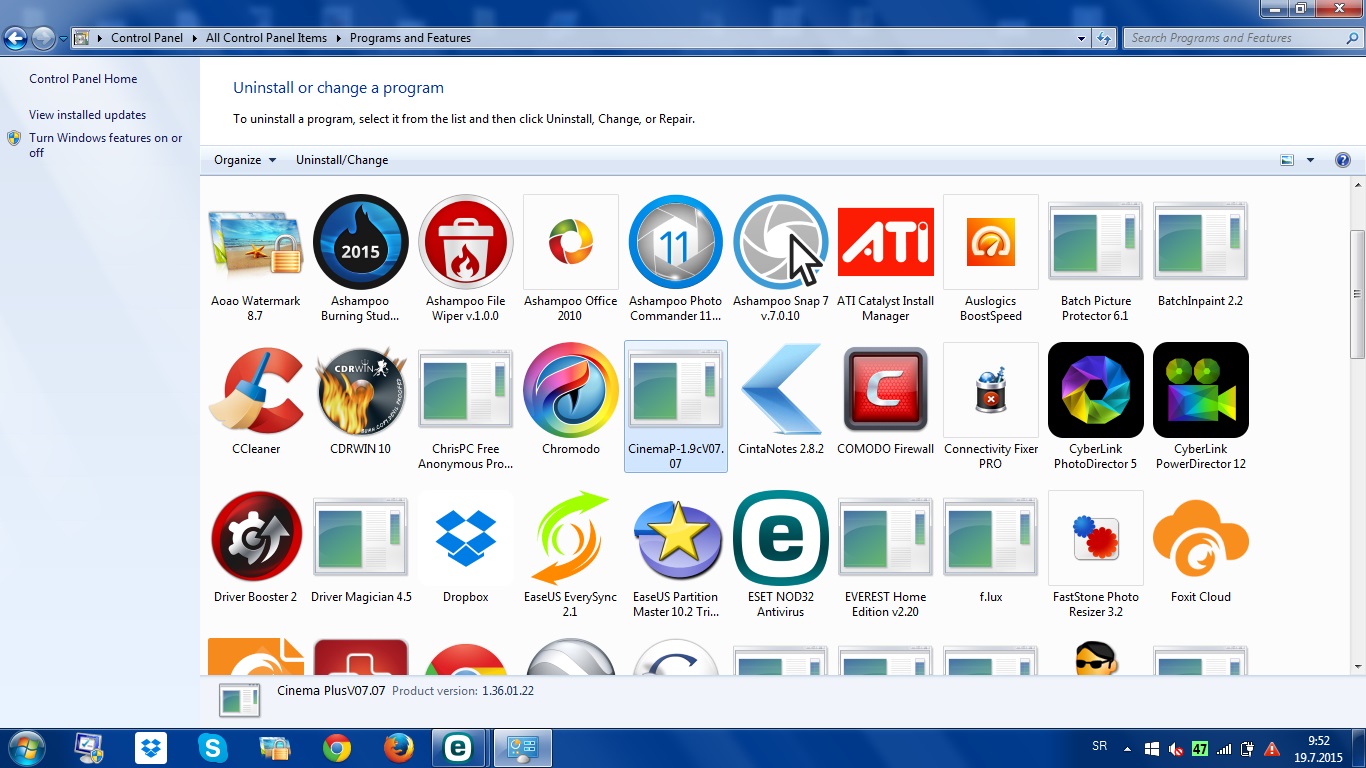Click the Search Programs and Features field
The height and width of the screenshot is (768, 1366).
(x=1242, y=38)
